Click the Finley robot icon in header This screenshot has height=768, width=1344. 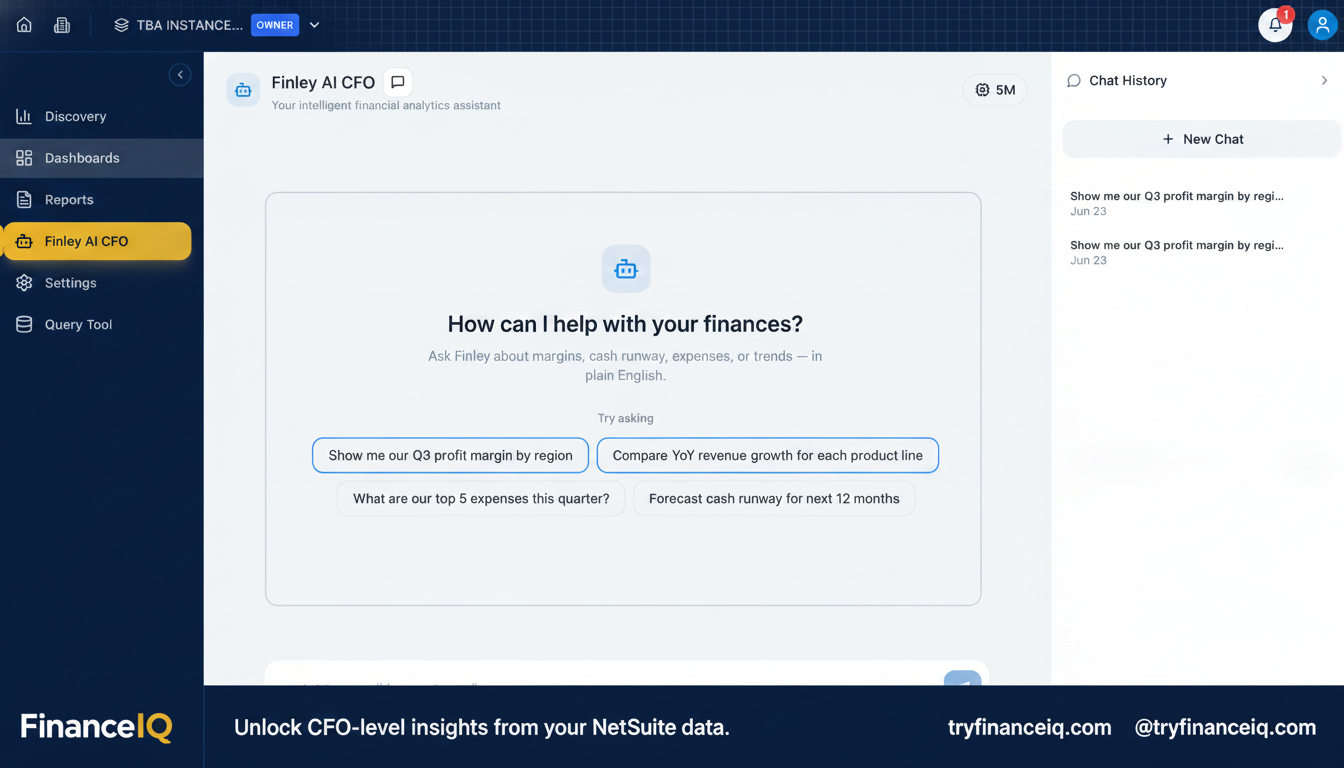[243, 90]
